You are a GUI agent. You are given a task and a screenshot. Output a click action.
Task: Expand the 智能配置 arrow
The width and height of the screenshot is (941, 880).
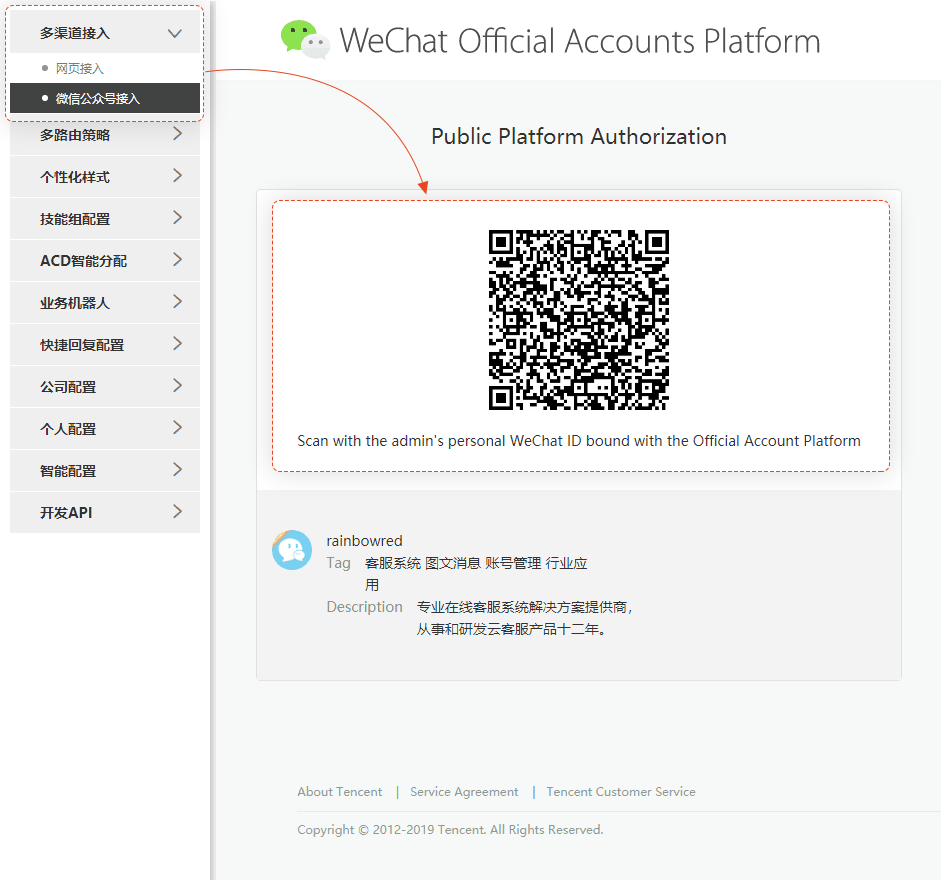177,470
